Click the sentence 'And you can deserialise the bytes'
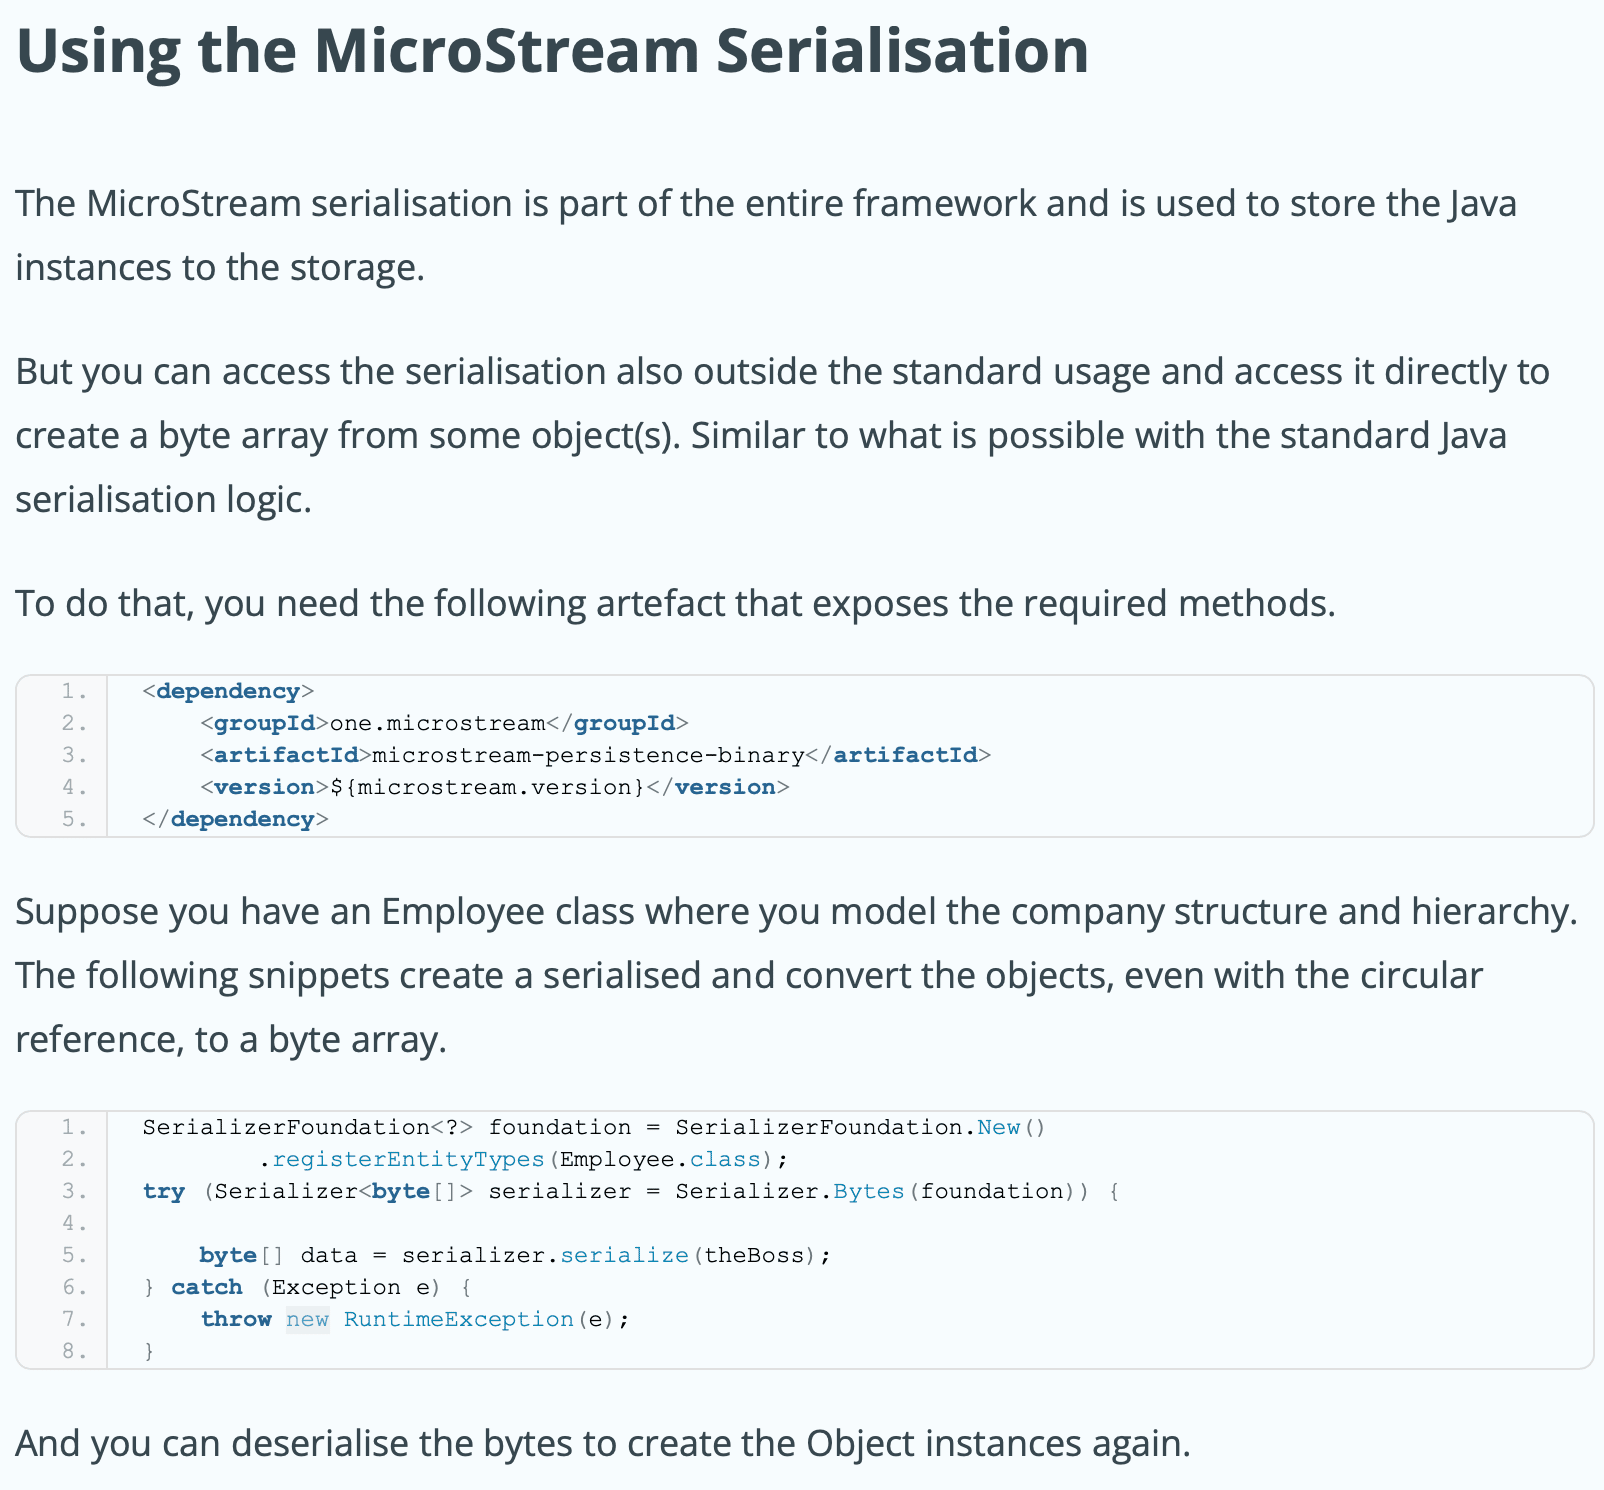 [604, 1444]
